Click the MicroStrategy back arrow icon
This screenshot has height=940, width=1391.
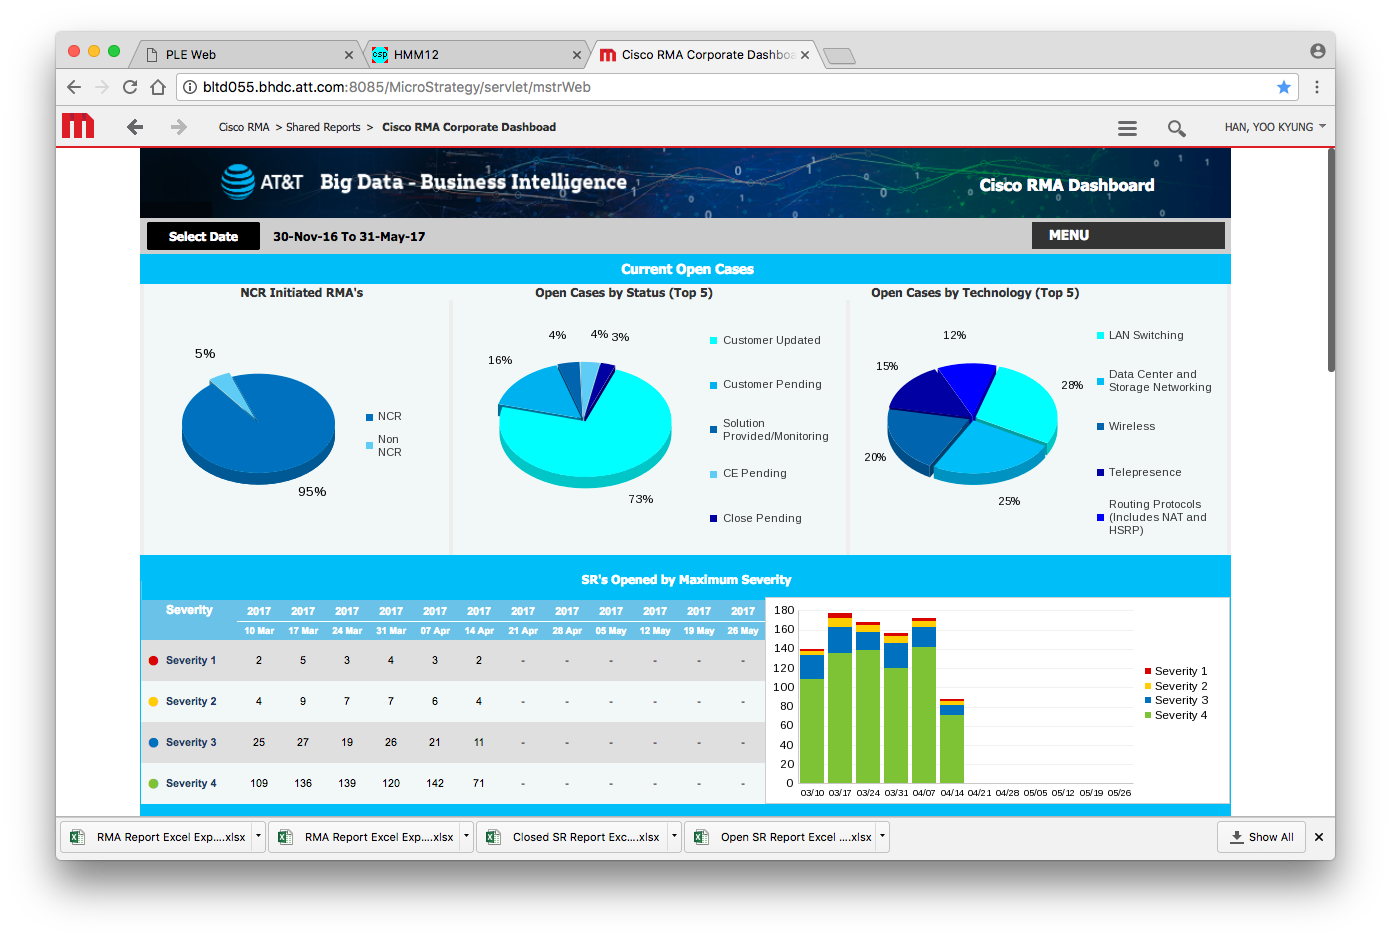click(x=135, y=127)
